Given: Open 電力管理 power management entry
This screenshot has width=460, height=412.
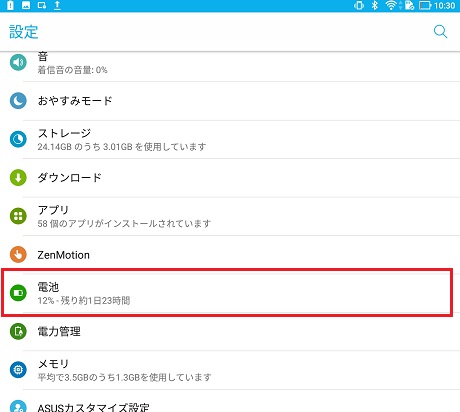Looking at the screenshot, I should point(230,331).
